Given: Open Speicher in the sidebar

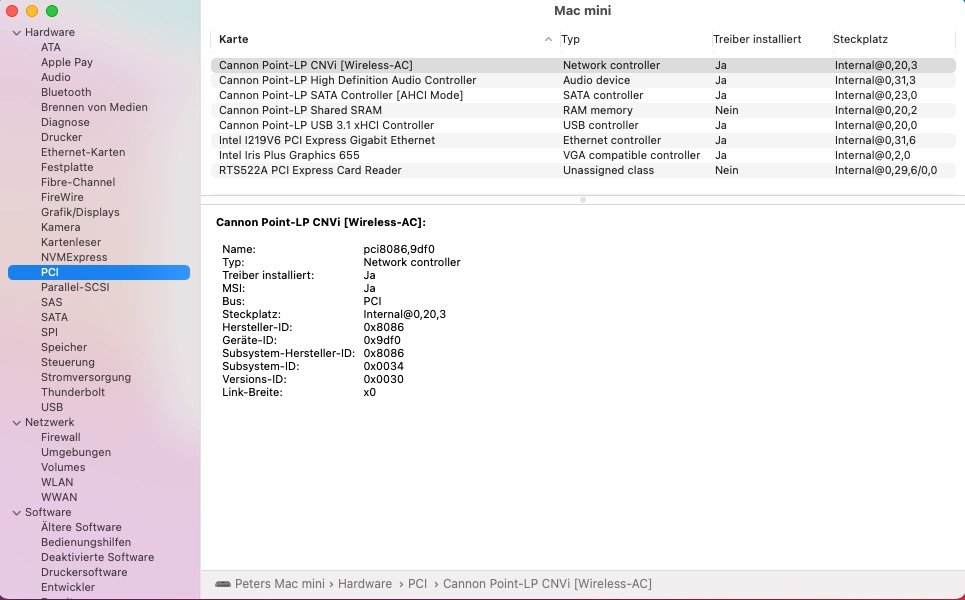Looking at the screenshot, I should tap(64, 348).
